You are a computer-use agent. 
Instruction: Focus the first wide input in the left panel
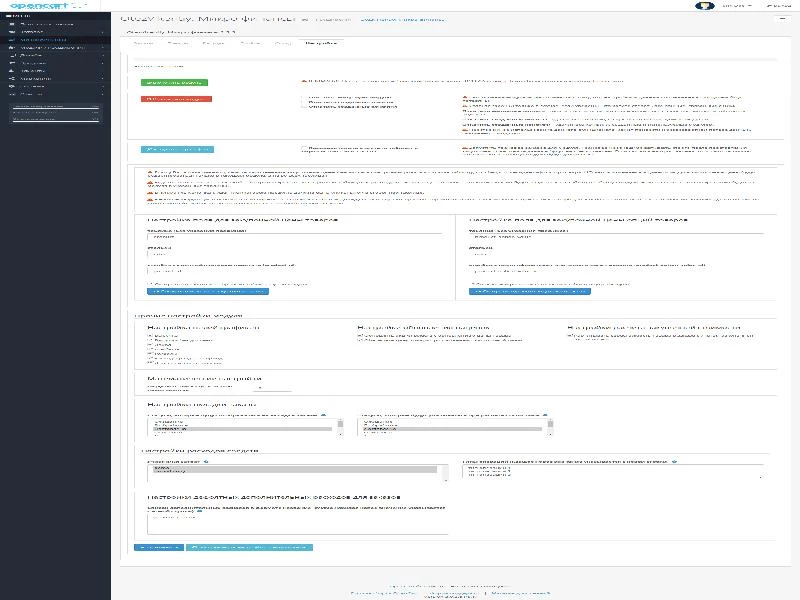pyautogui.click(x=294, y=237)
